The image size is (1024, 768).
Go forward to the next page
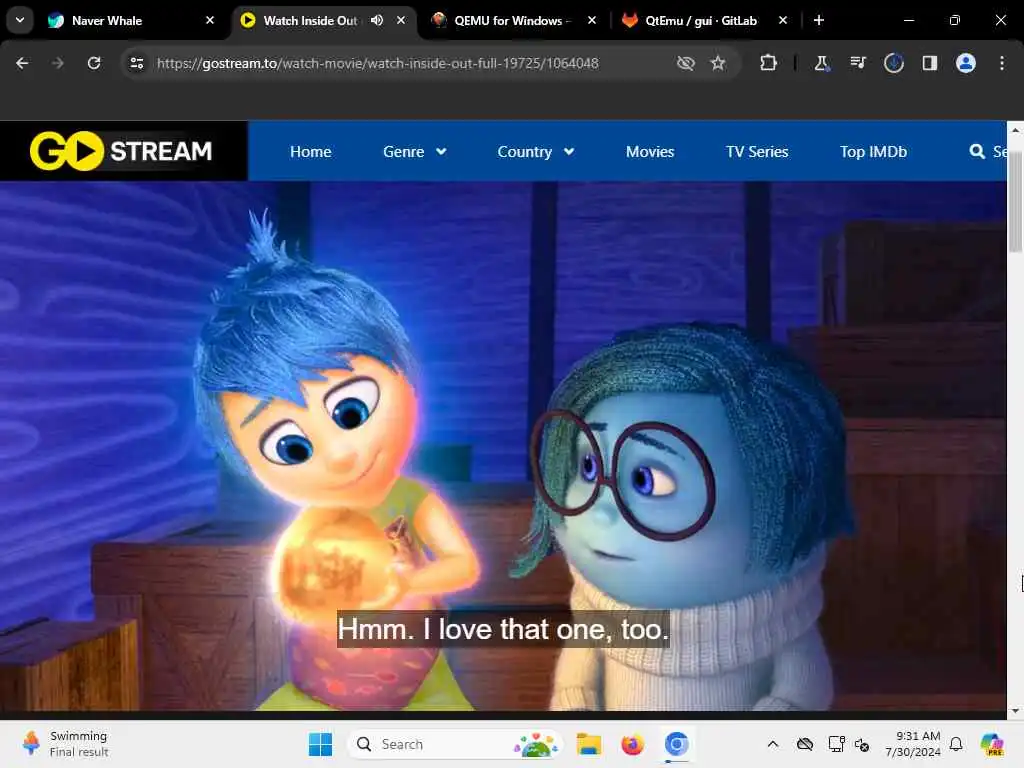pyautogui.click(x=58, y=63)
